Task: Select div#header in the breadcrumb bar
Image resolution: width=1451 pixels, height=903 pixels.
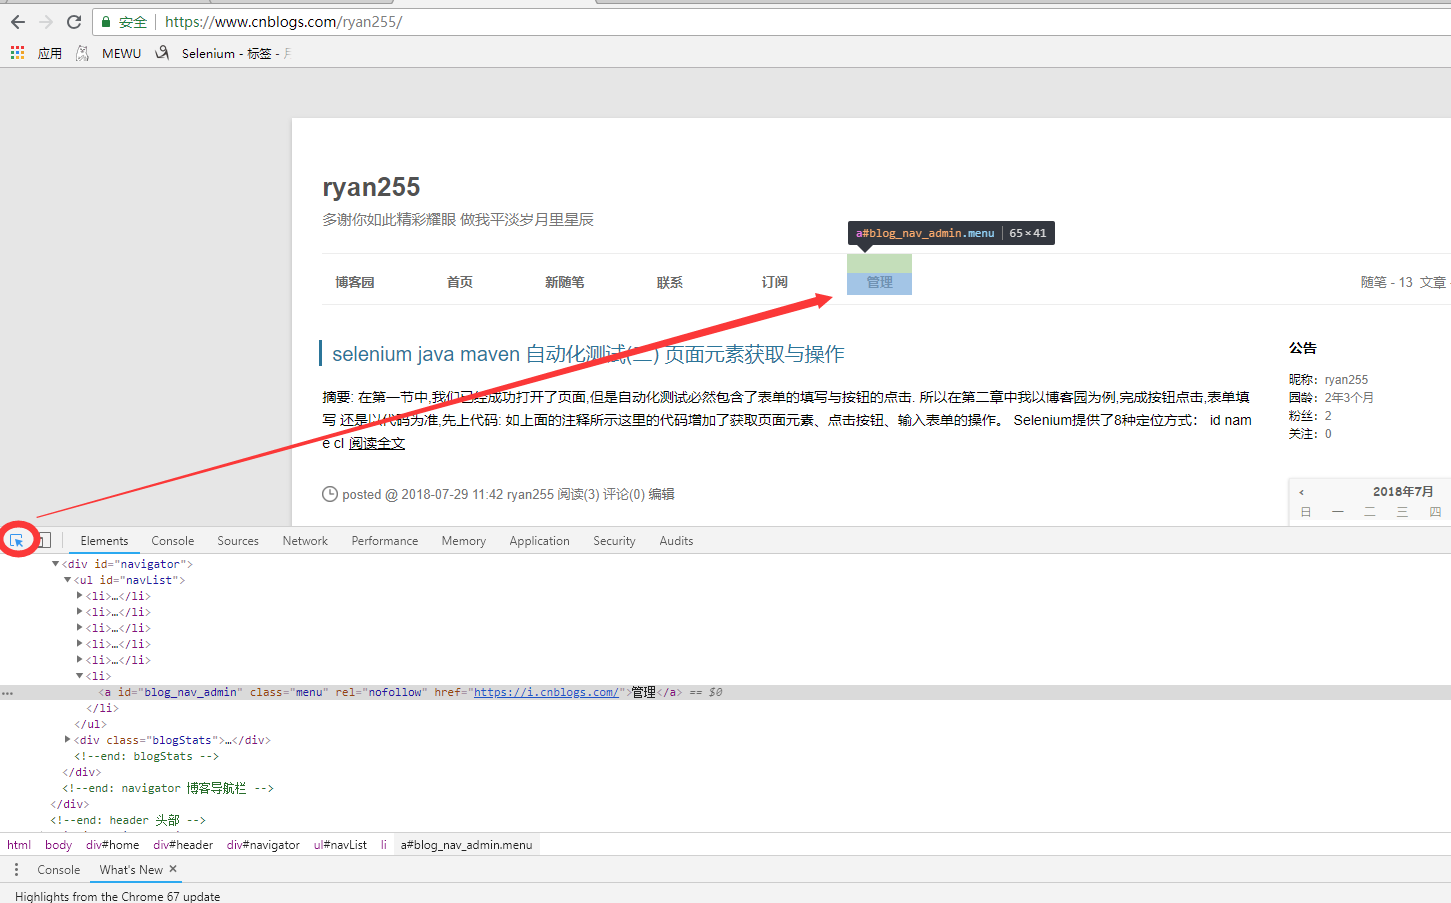Action: [x=183, y=845]
